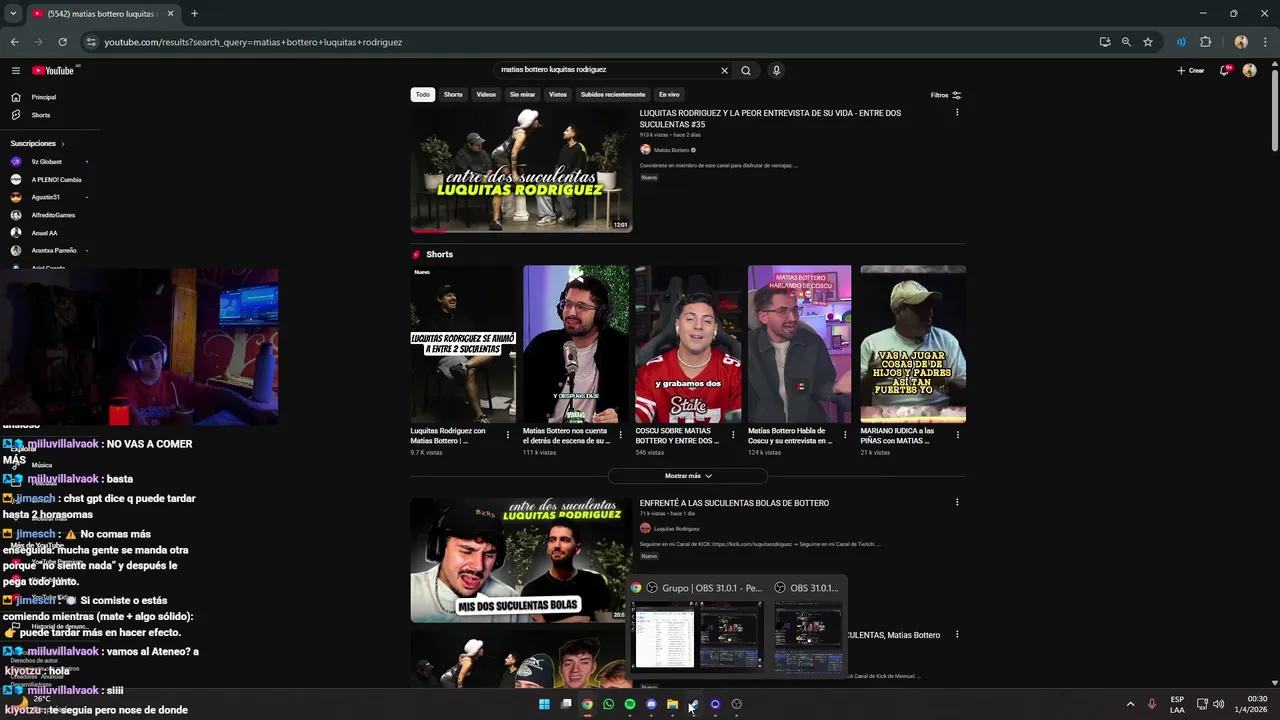Go to the YouTube home logo
The width and height of the screenshot is (1280, 720).
pos(53,70)
